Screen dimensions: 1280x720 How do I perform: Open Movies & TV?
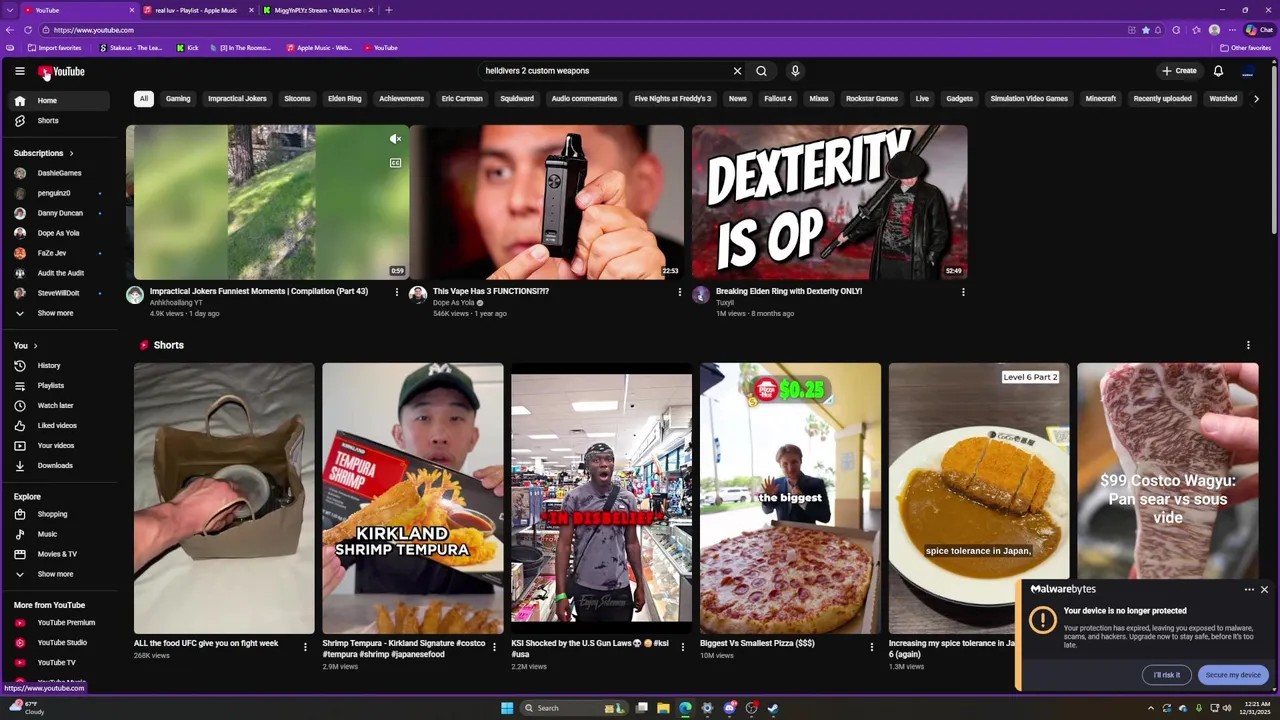pos(60,554)
